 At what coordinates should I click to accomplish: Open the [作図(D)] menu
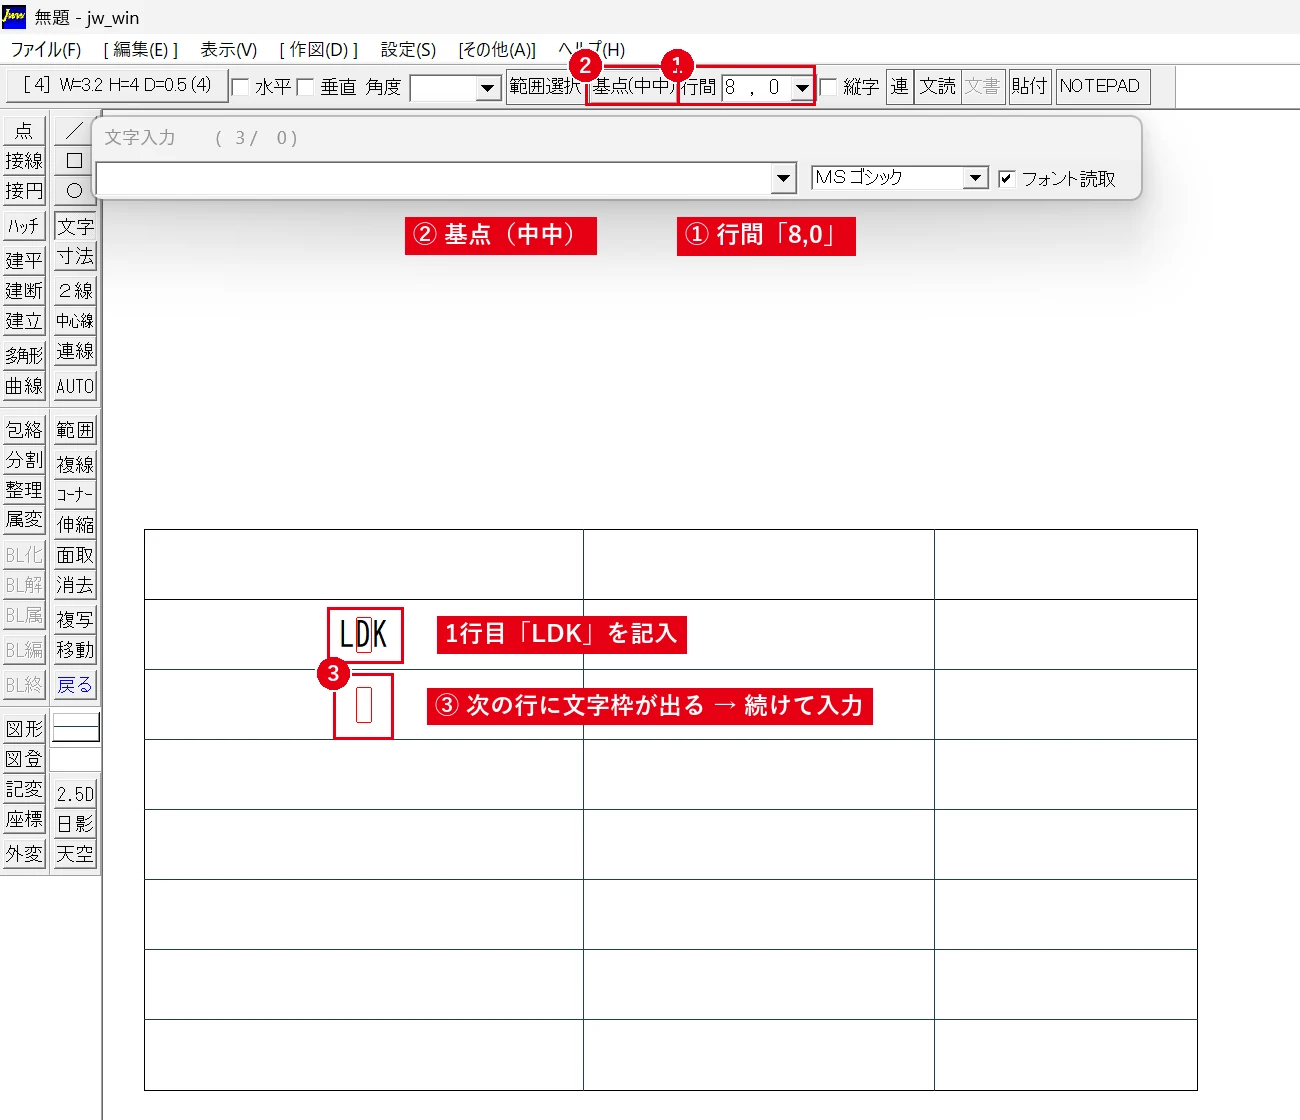(x=319, y=49)
